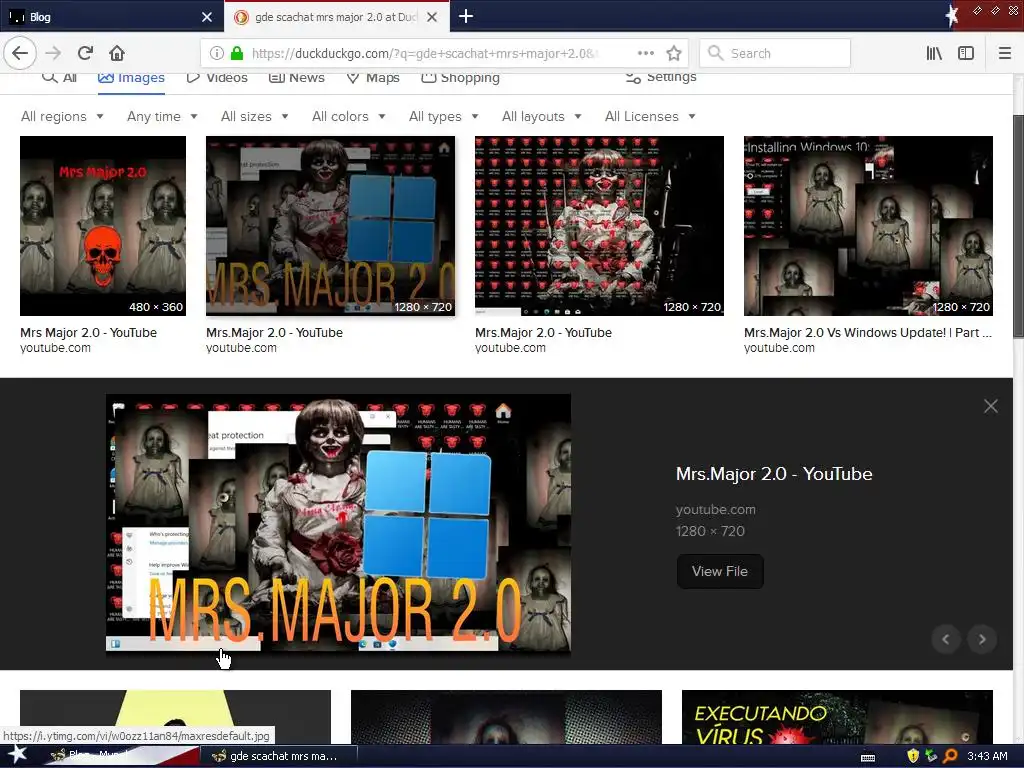Click the vertical page scrollbar

pos(1018,226)
